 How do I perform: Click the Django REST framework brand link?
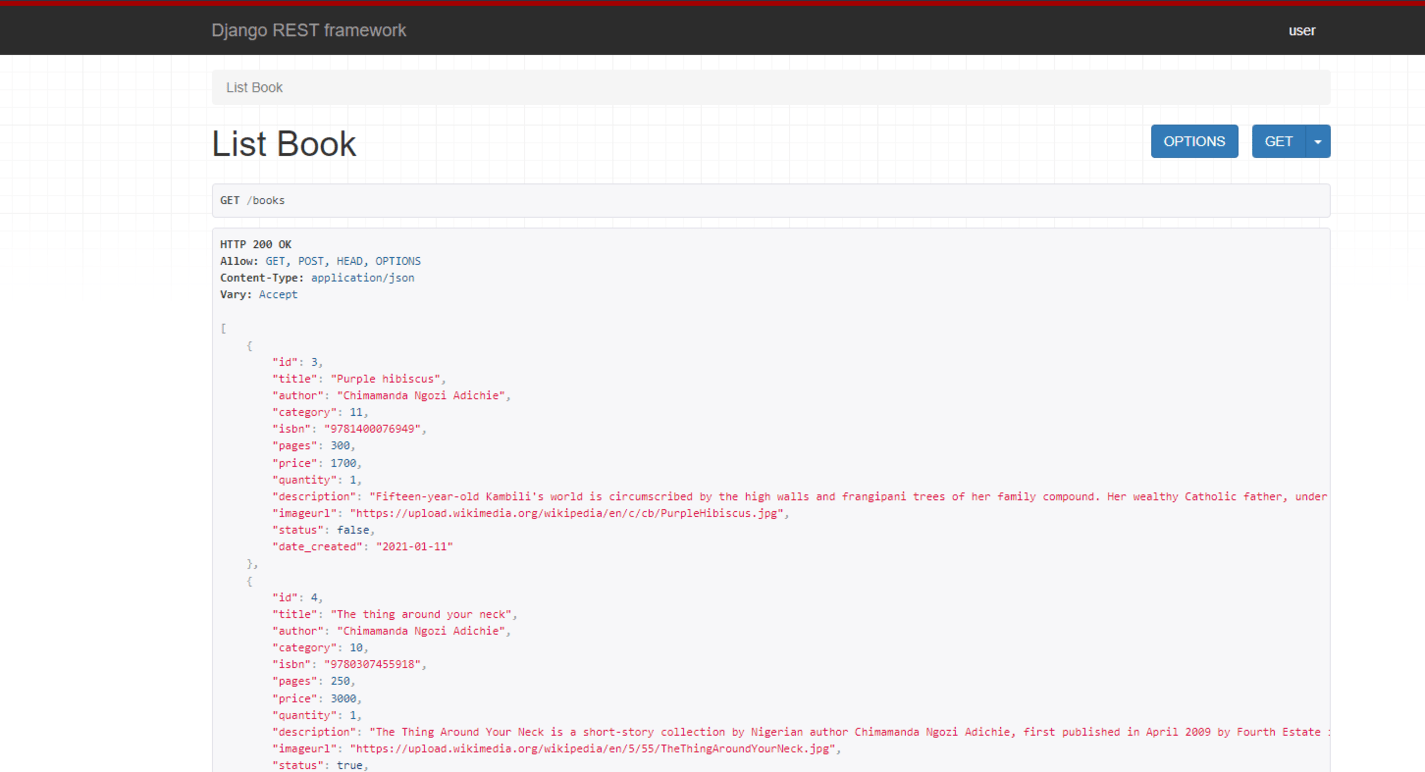(308, 30)
